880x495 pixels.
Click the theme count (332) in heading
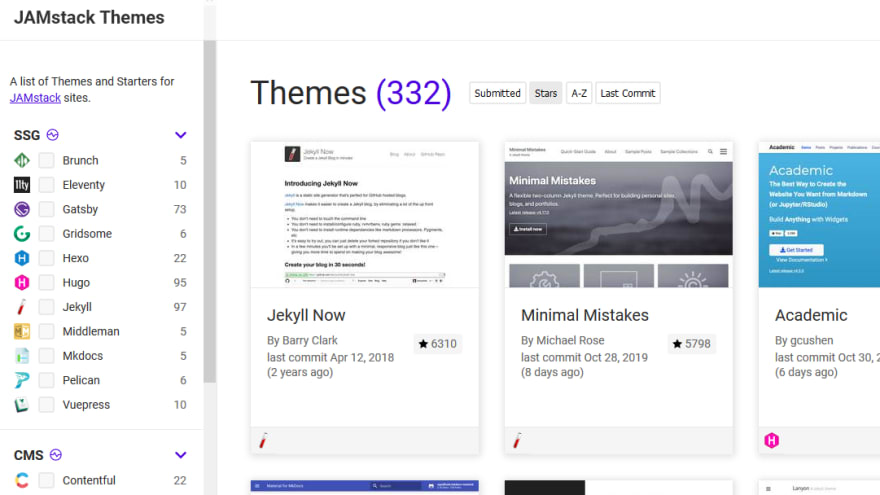(x=414, y=93)
